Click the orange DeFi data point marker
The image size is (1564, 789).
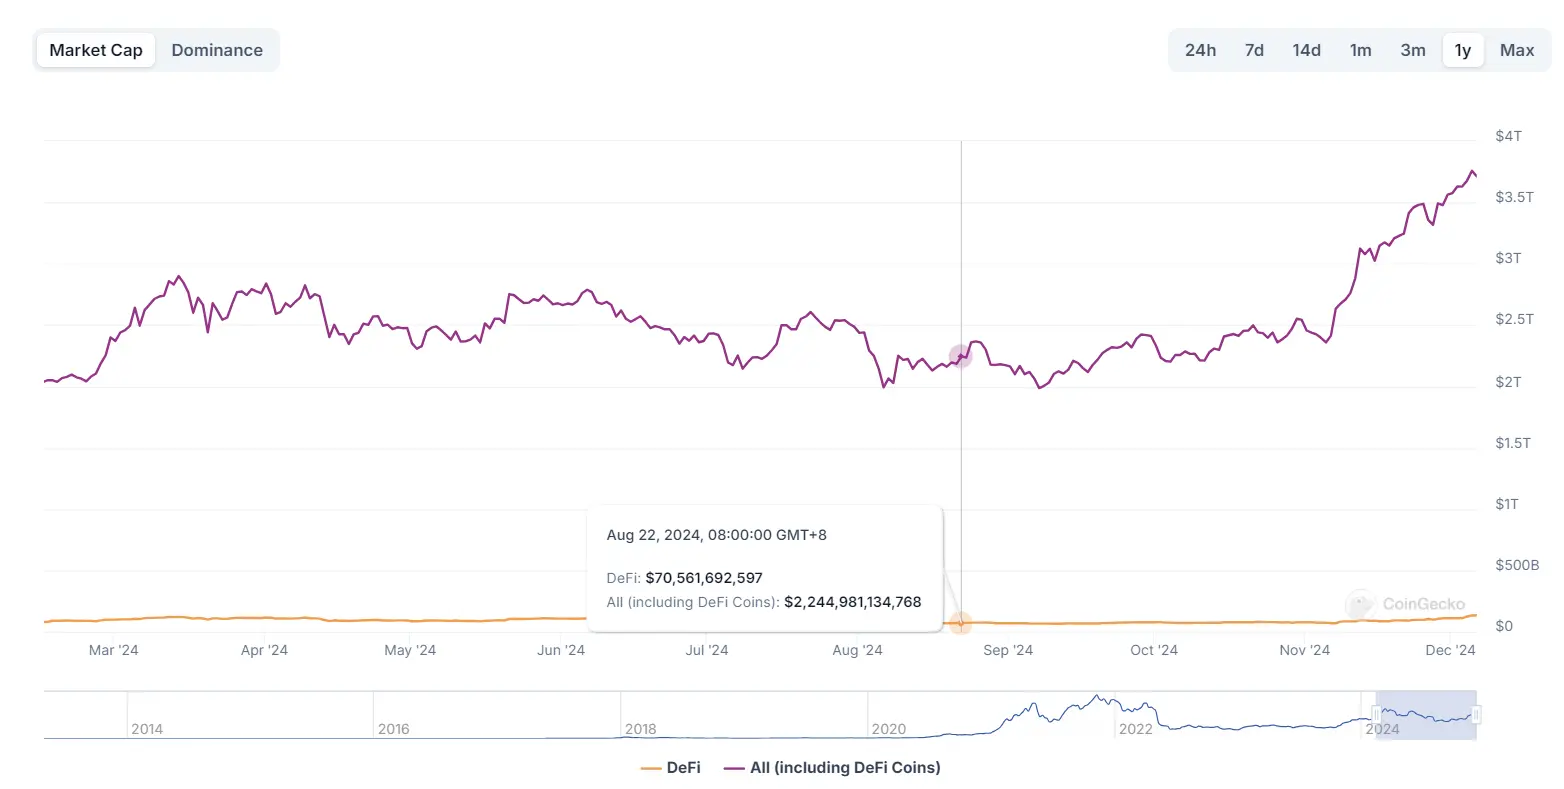coord(960,623)
